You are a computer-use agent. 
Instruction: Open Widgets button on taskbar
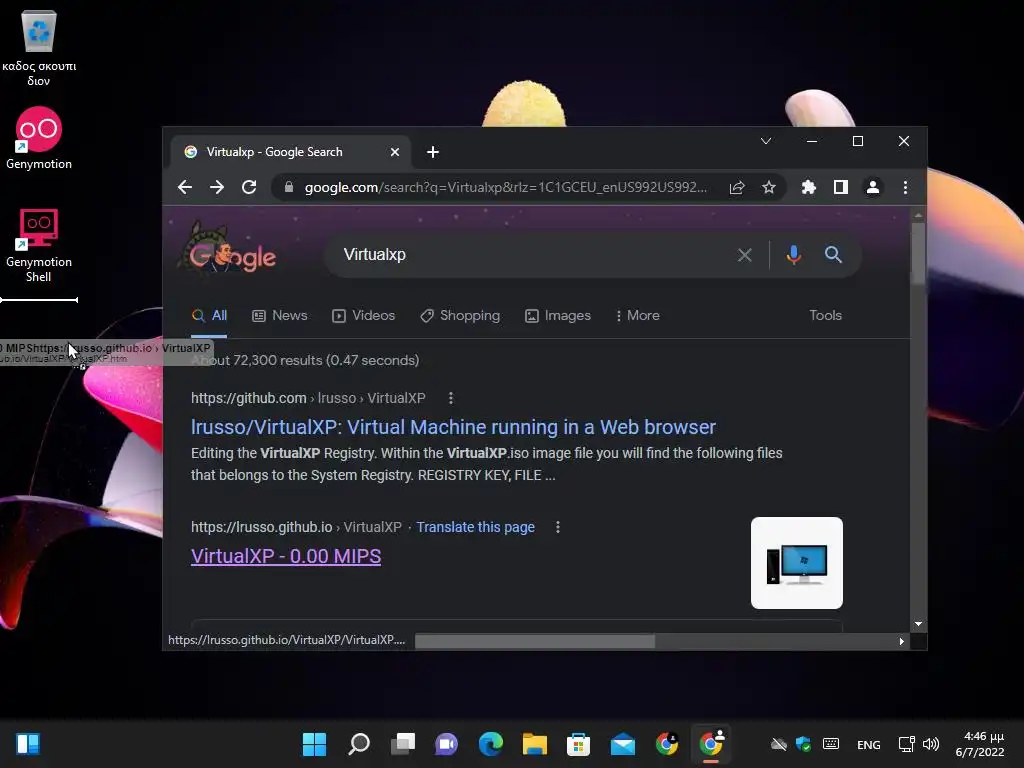tap(28, 744)
